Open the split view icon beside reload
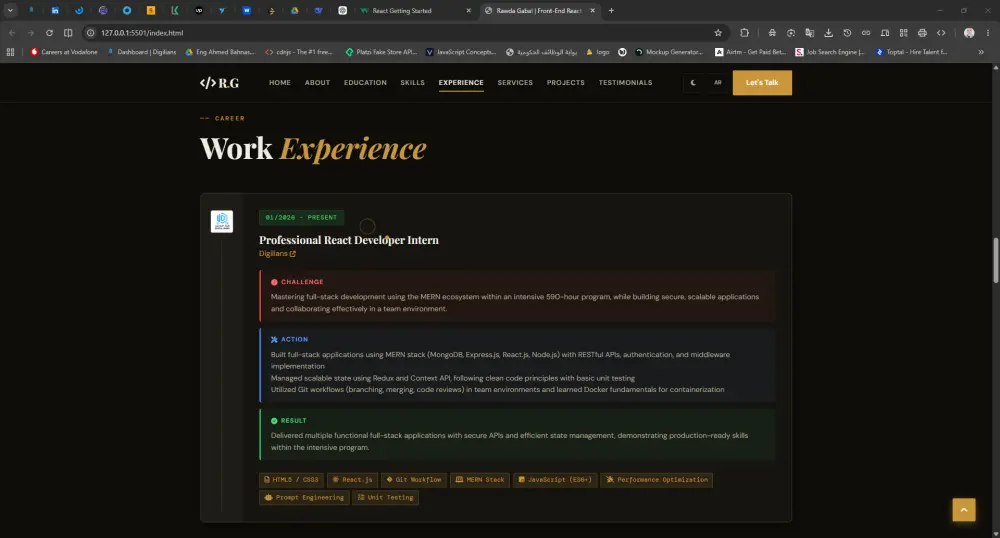 tap(68, 33)
